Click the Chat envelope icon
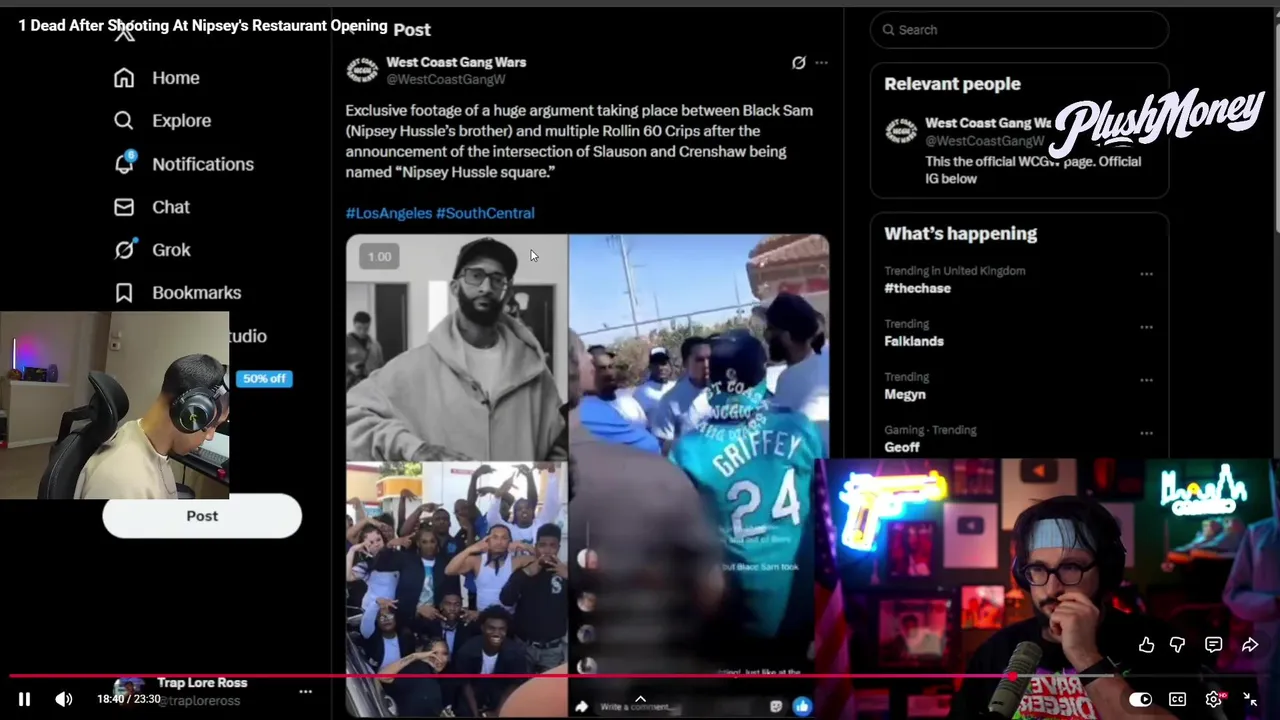The width and height of the screenshot is (1280, 720). pyautogui.click(x=124, y=207)
